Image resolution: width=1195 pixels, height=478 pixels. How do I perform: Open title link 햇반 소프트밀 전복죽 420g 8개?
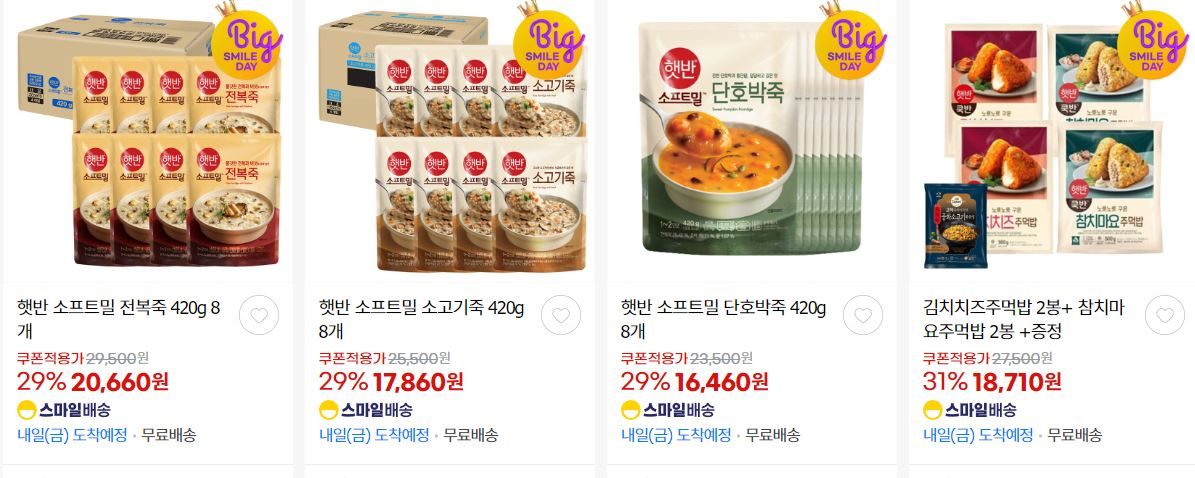119,319
